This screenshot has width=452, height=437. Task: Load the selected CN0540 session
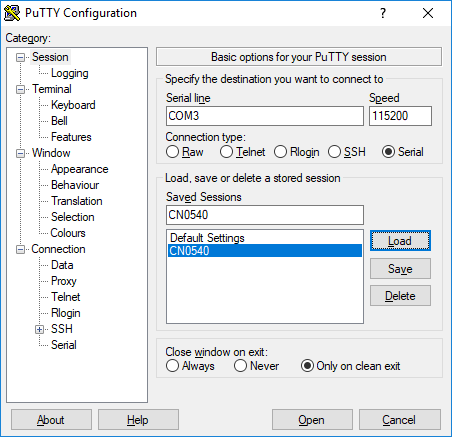tap(400, 241)
